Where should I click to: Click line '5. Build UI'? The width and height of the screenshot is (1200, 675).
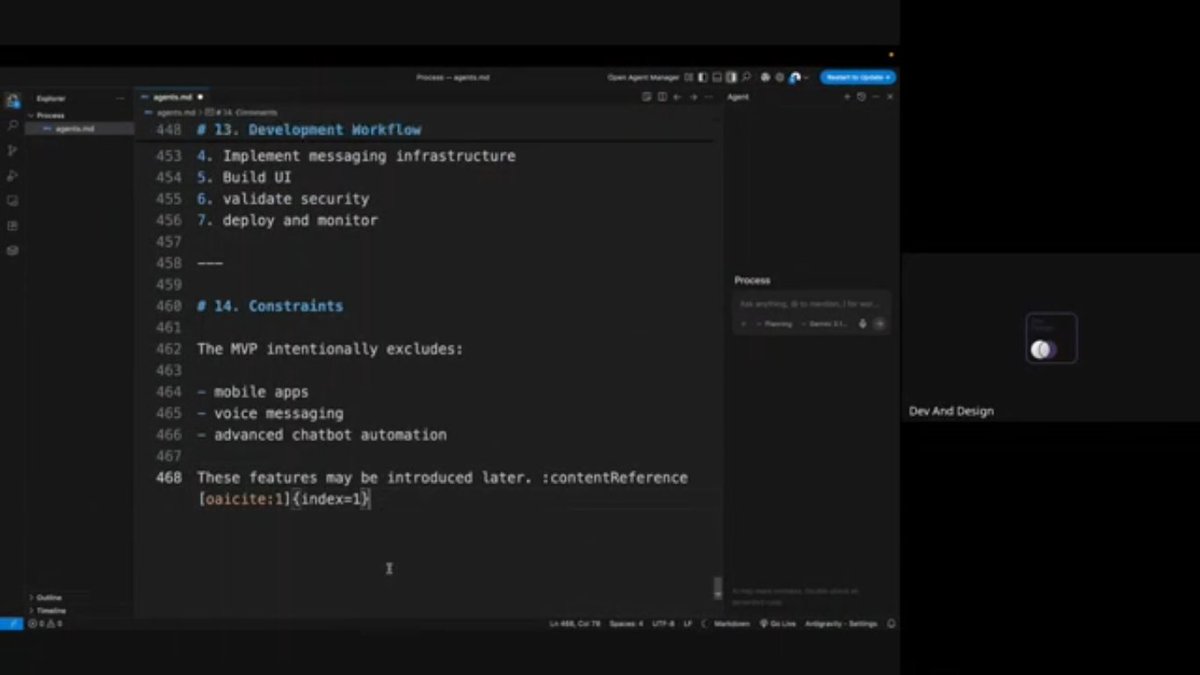click(244, 177)
